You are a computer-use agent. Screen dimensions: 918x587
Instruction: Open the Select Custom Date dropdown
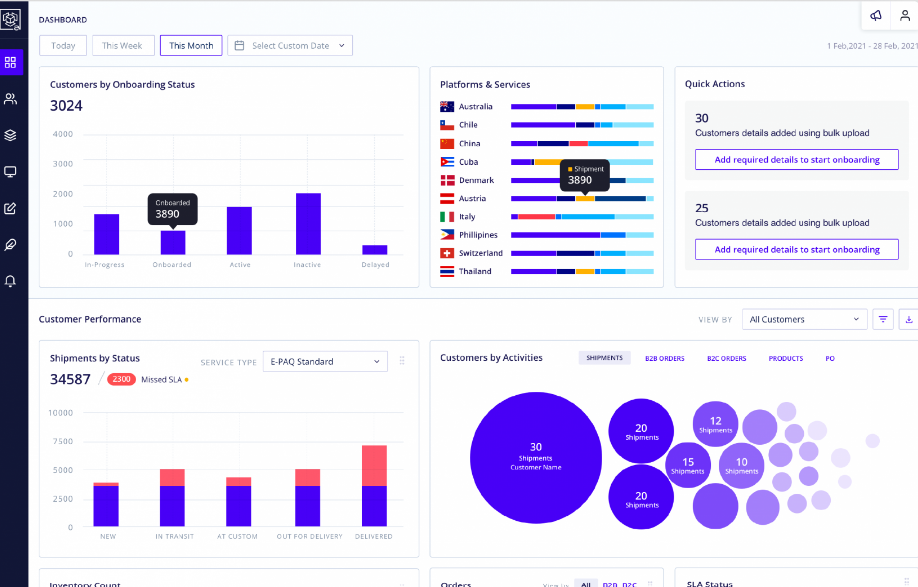pyautogui.click(x=290, y=45)
